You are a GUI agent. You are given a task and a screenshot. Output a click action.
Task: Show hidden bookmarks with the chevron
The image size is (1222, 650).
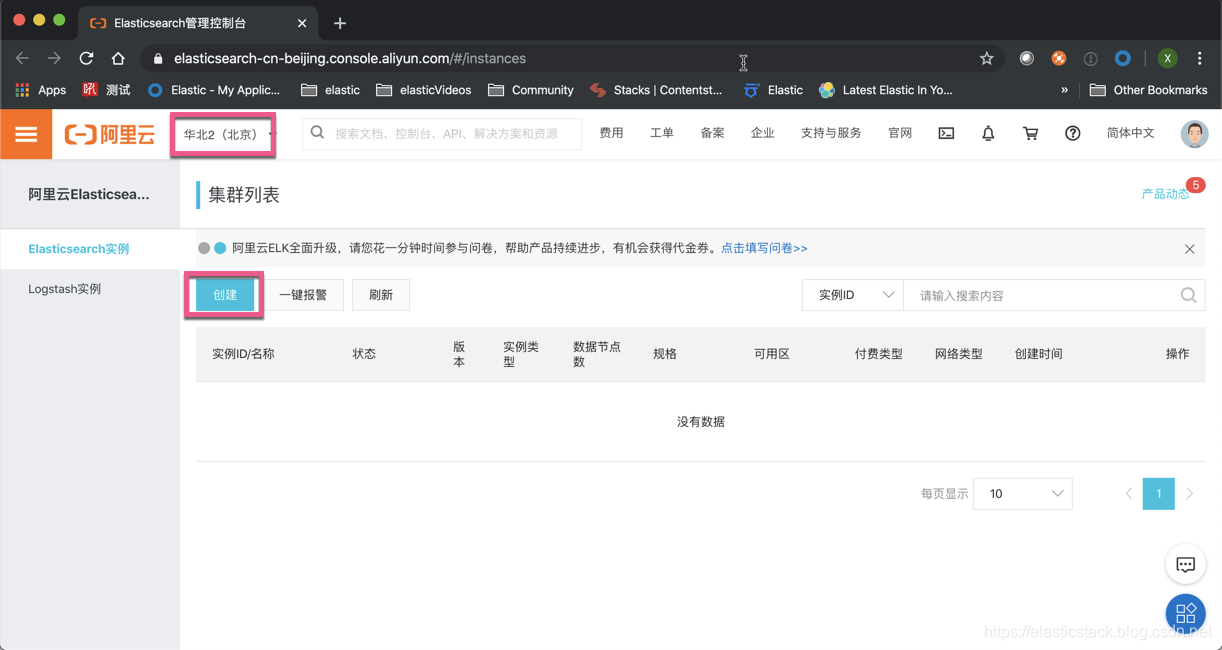1064,90
